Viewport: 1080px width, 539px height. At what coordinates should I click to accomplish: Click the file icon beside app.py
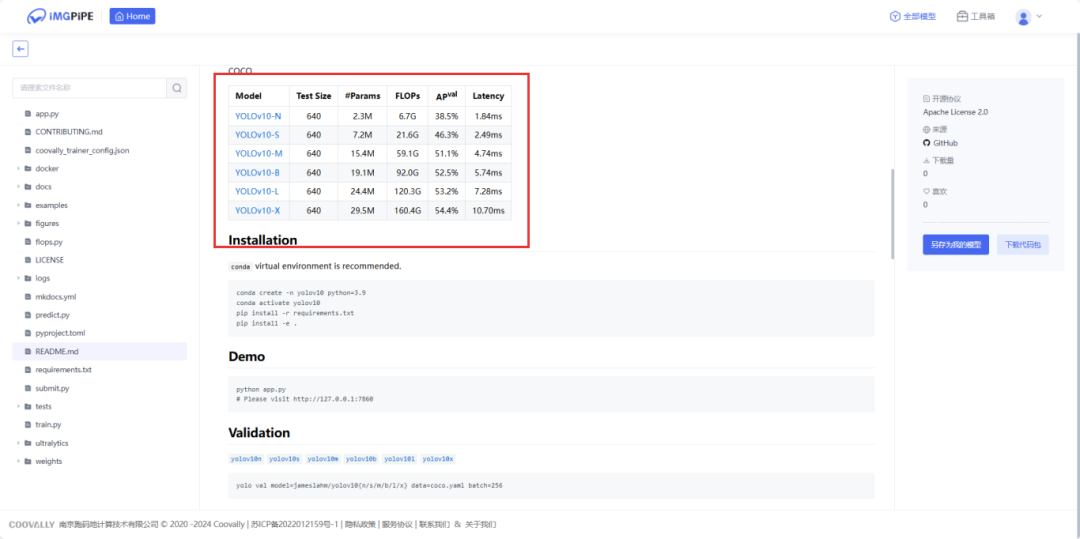(x=28, y=114)
